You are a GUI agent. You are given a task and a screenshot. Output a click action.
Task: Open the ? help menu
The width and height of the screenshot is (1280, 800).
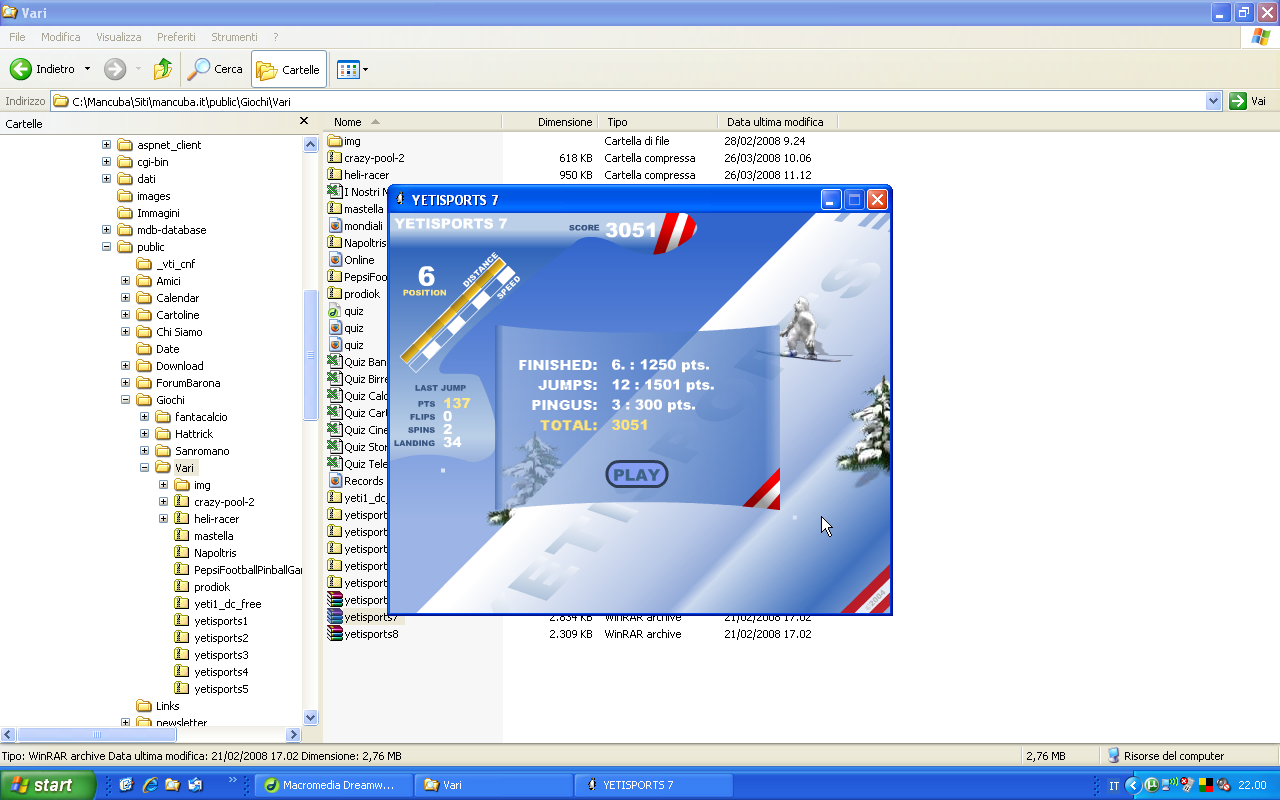[275, 37]
